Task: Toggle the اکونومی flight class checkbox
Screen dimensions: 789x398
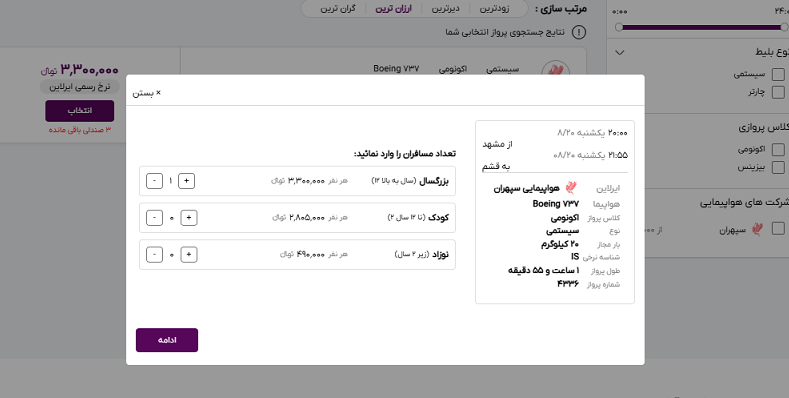Action: click(x=778, y=149)
